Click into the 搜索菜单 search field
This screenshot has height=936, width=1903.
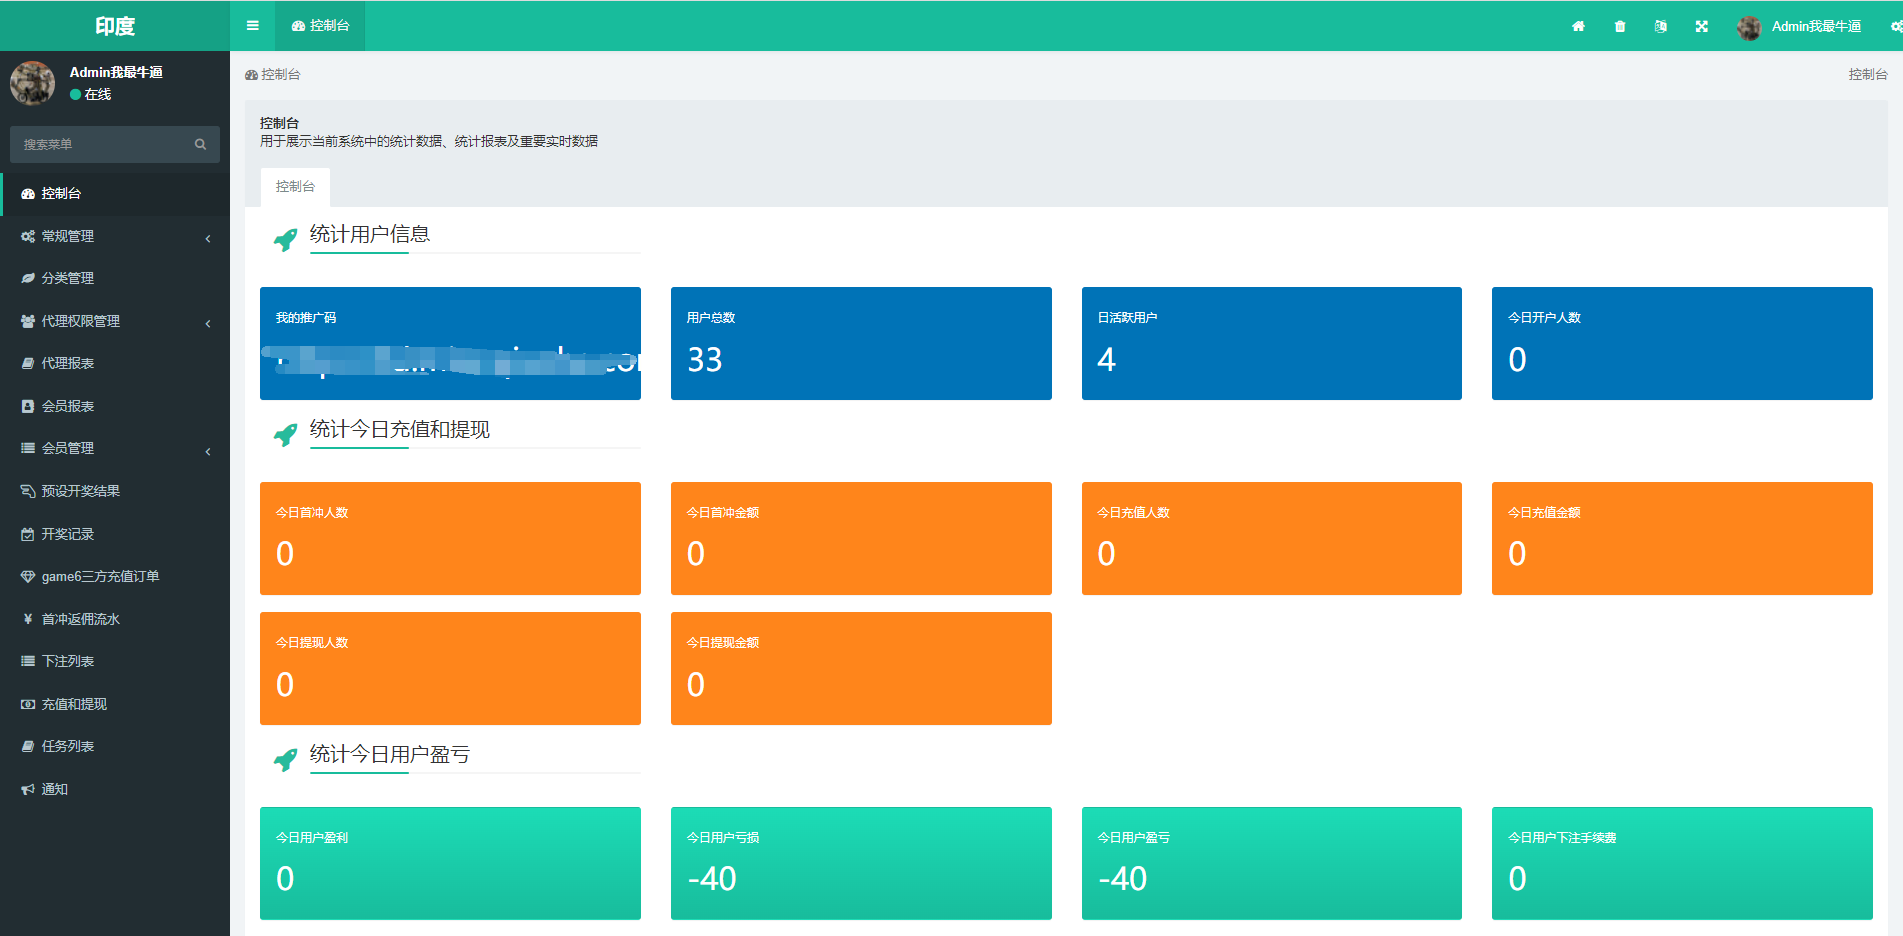click(100, 144)
